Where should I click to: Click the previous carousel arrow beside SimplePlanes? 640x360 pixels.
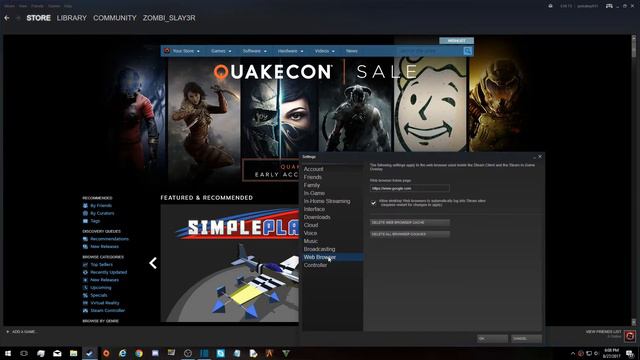pyautogui.click(x=153, y=263)
